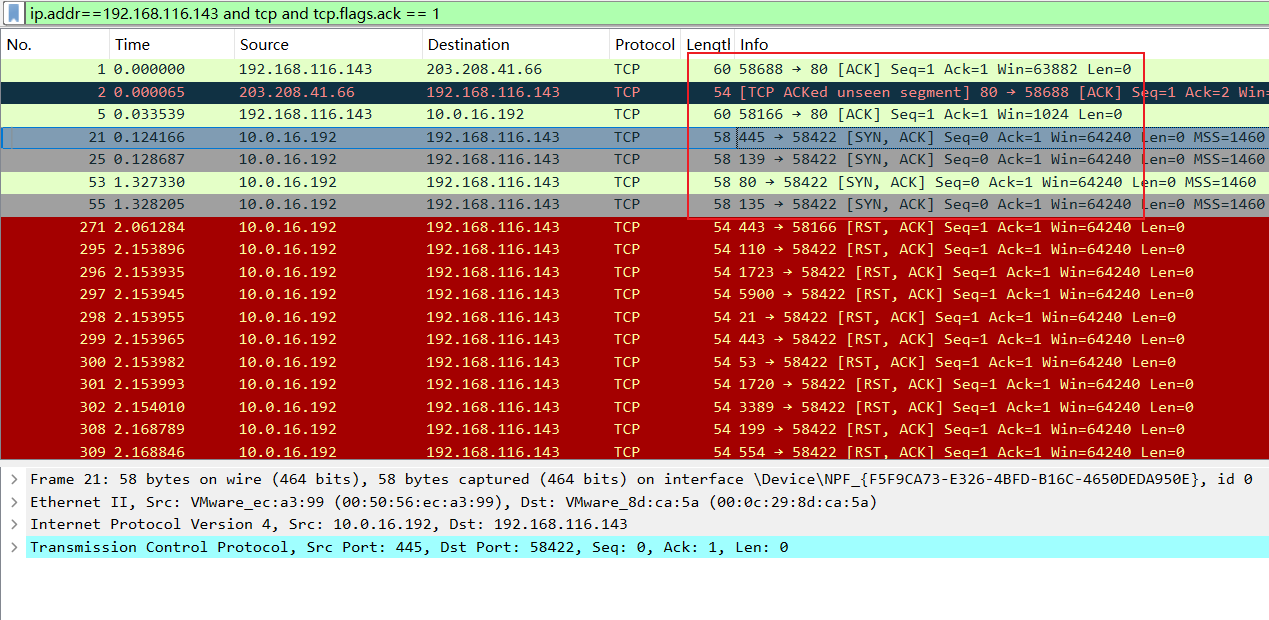
Task: Sort by the No. column header
Action: (55, 45)
